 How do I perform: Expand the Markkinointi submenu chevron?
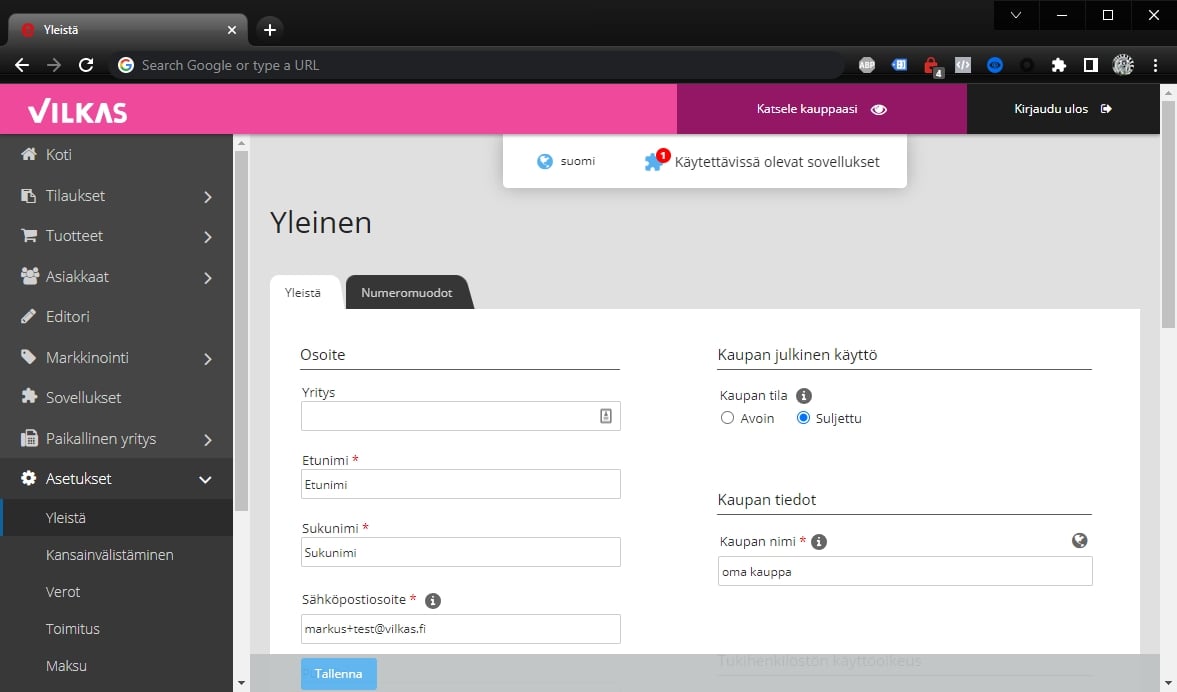point(208,359)
